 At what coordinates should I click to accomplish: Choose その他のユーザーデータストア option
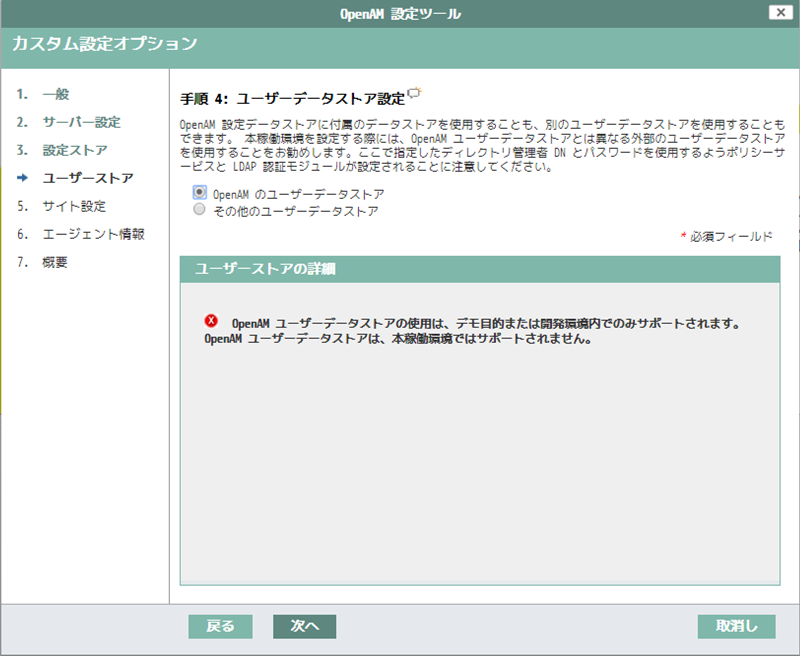click(200, 211)
